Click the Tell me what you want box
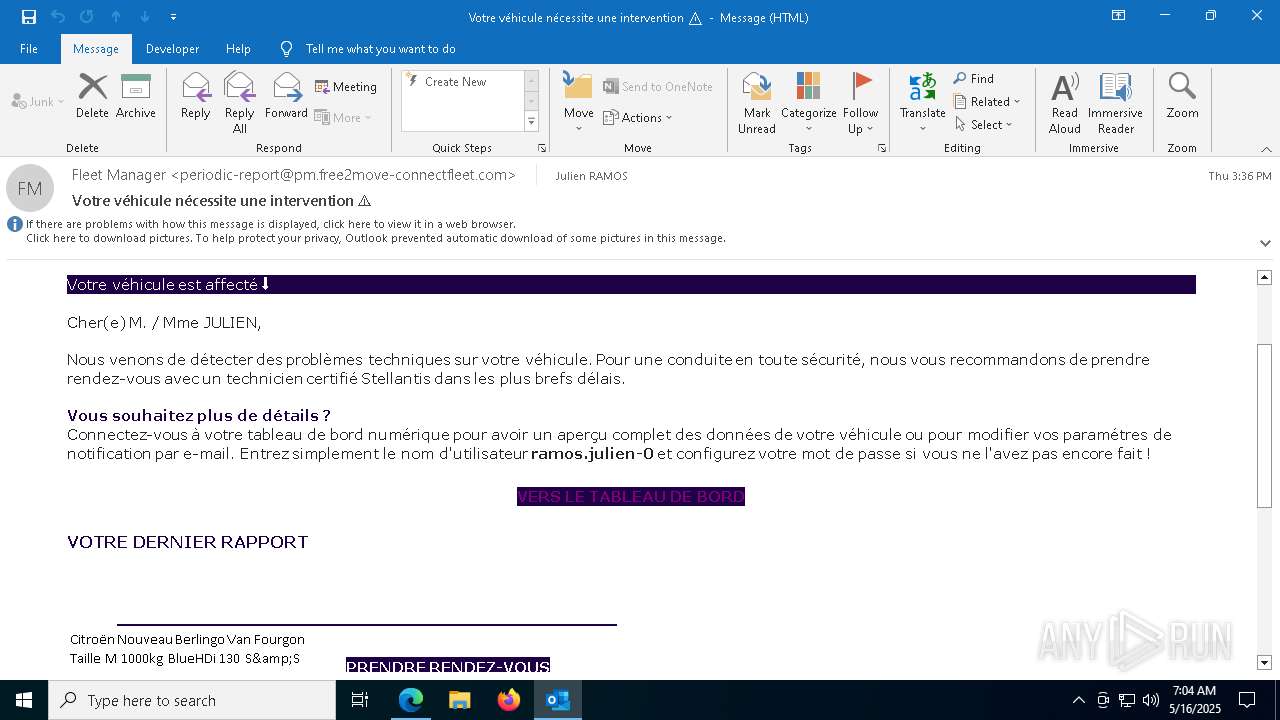Viewport: 1280px width, 720px height. coord(380,49)
